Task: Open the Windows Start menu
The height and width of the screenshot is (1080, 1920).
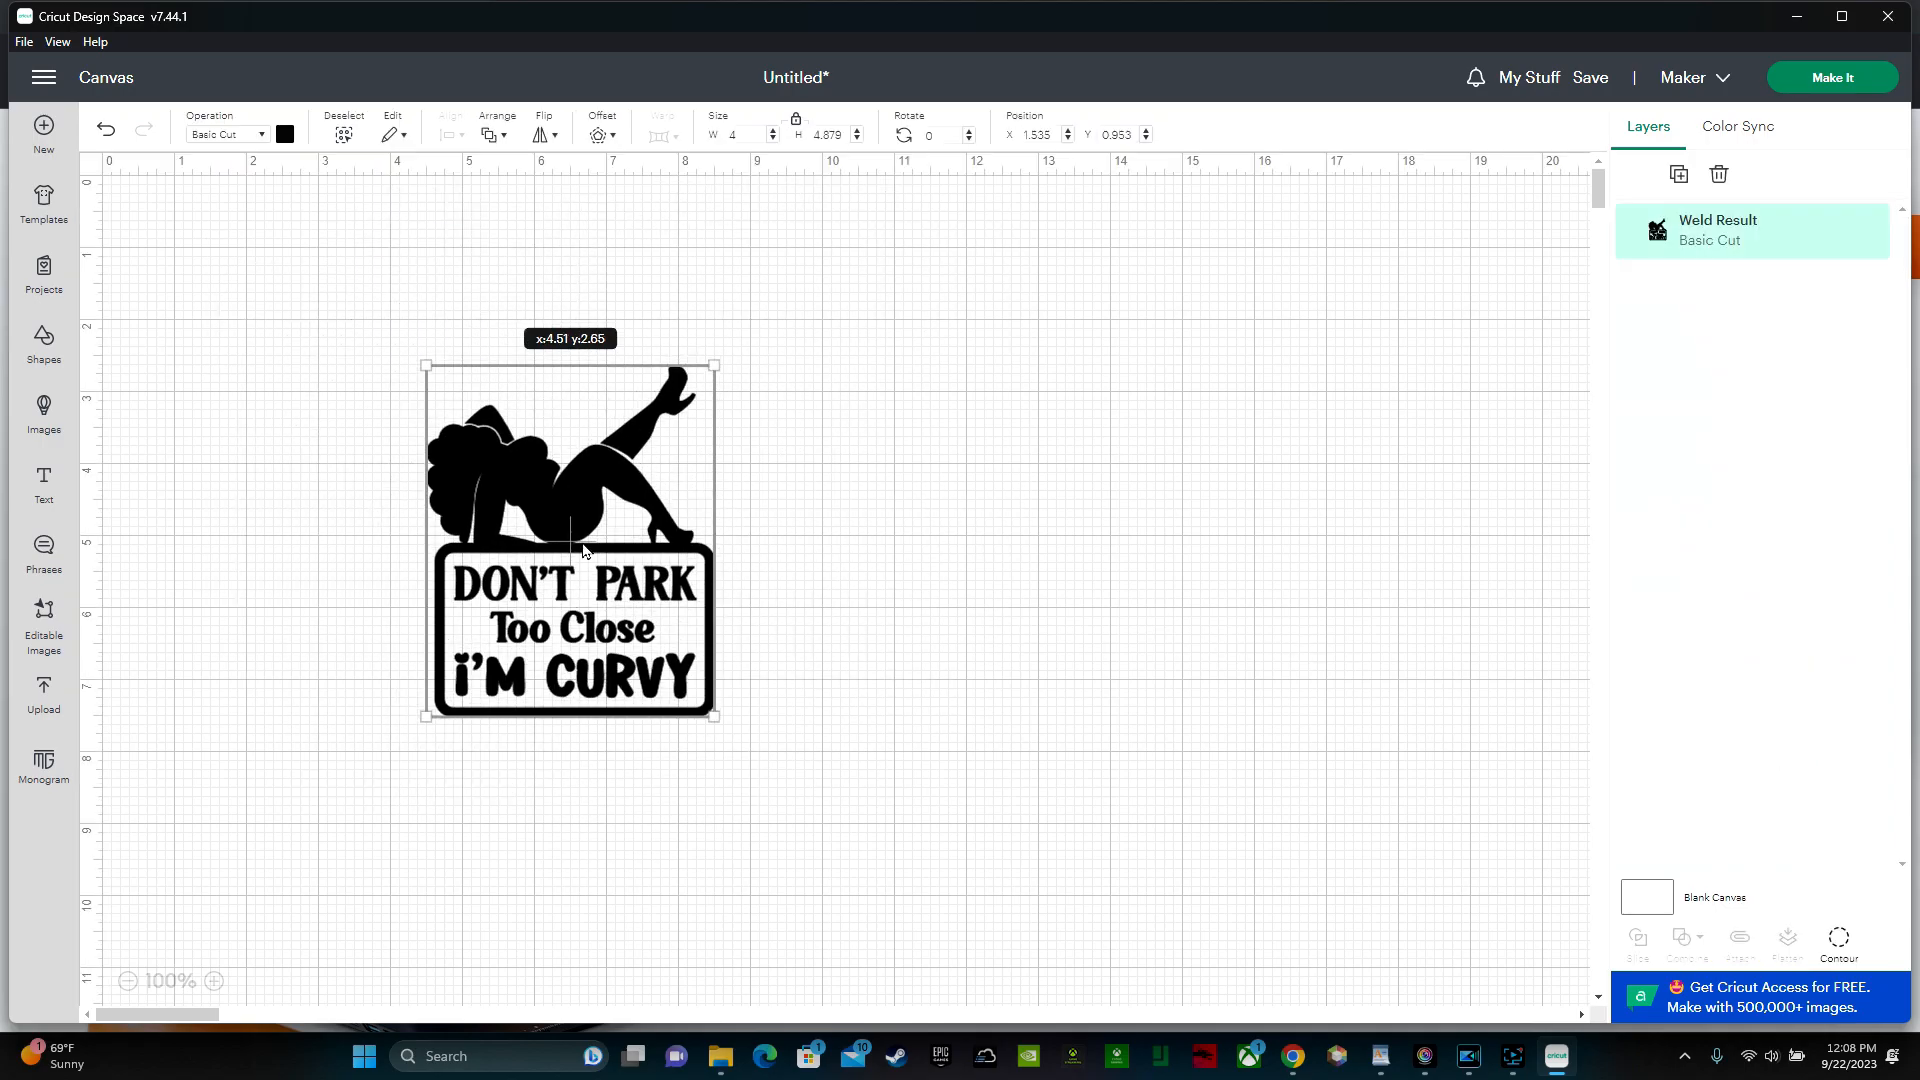Action: [364, 1056]
